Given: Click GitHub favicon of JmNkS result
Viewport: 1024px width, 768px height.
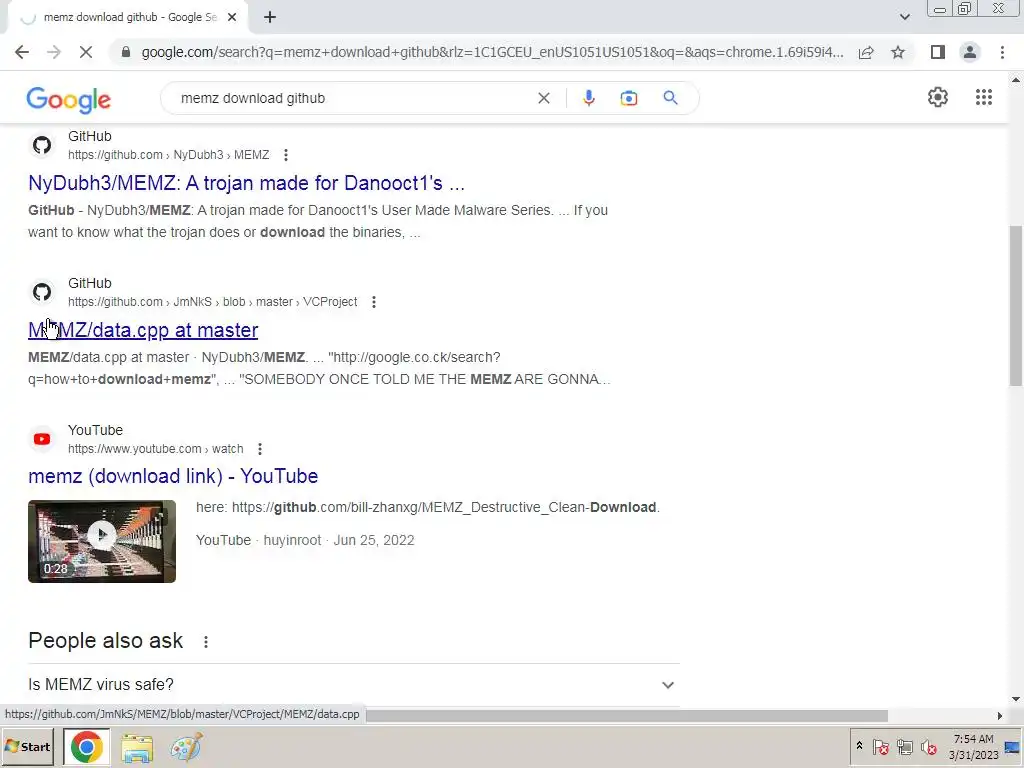Looking at the screenshot, I should pos(42,292).
